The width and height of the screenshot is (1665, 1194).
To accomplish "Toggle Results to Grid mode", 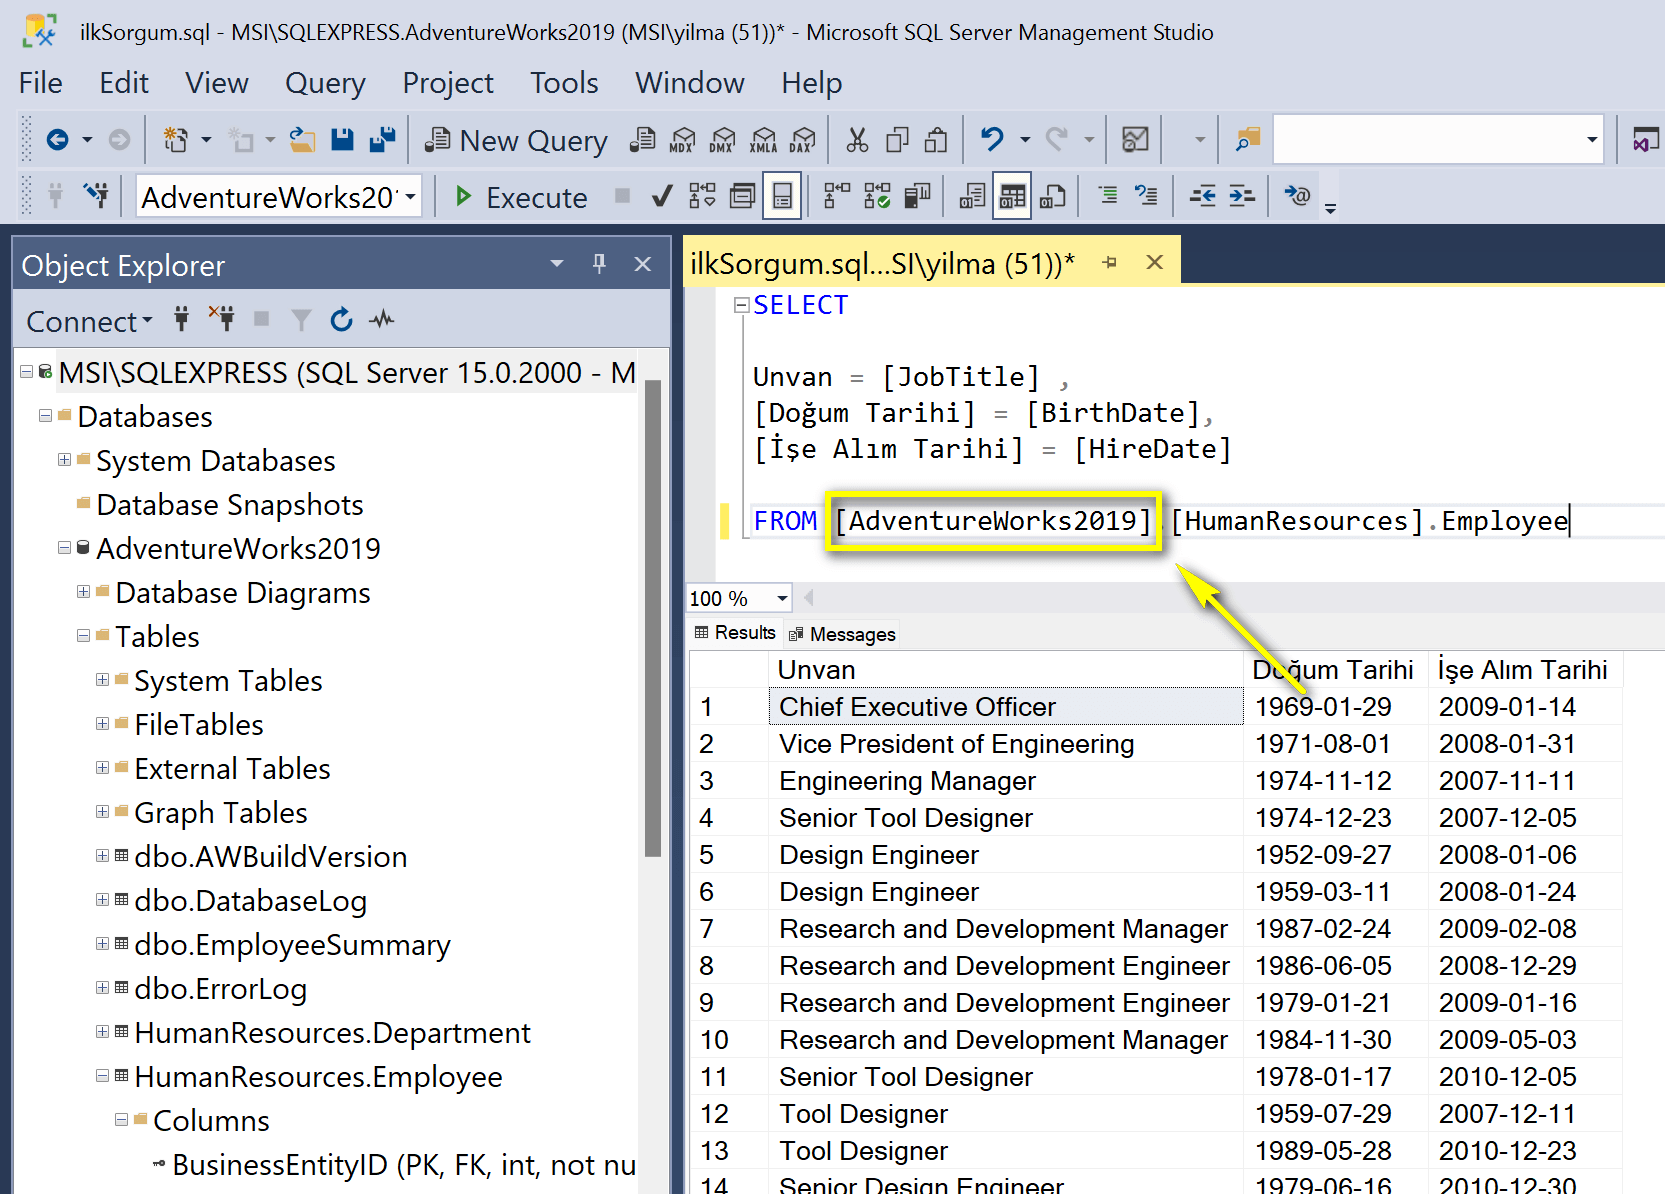I will 1012,196.
